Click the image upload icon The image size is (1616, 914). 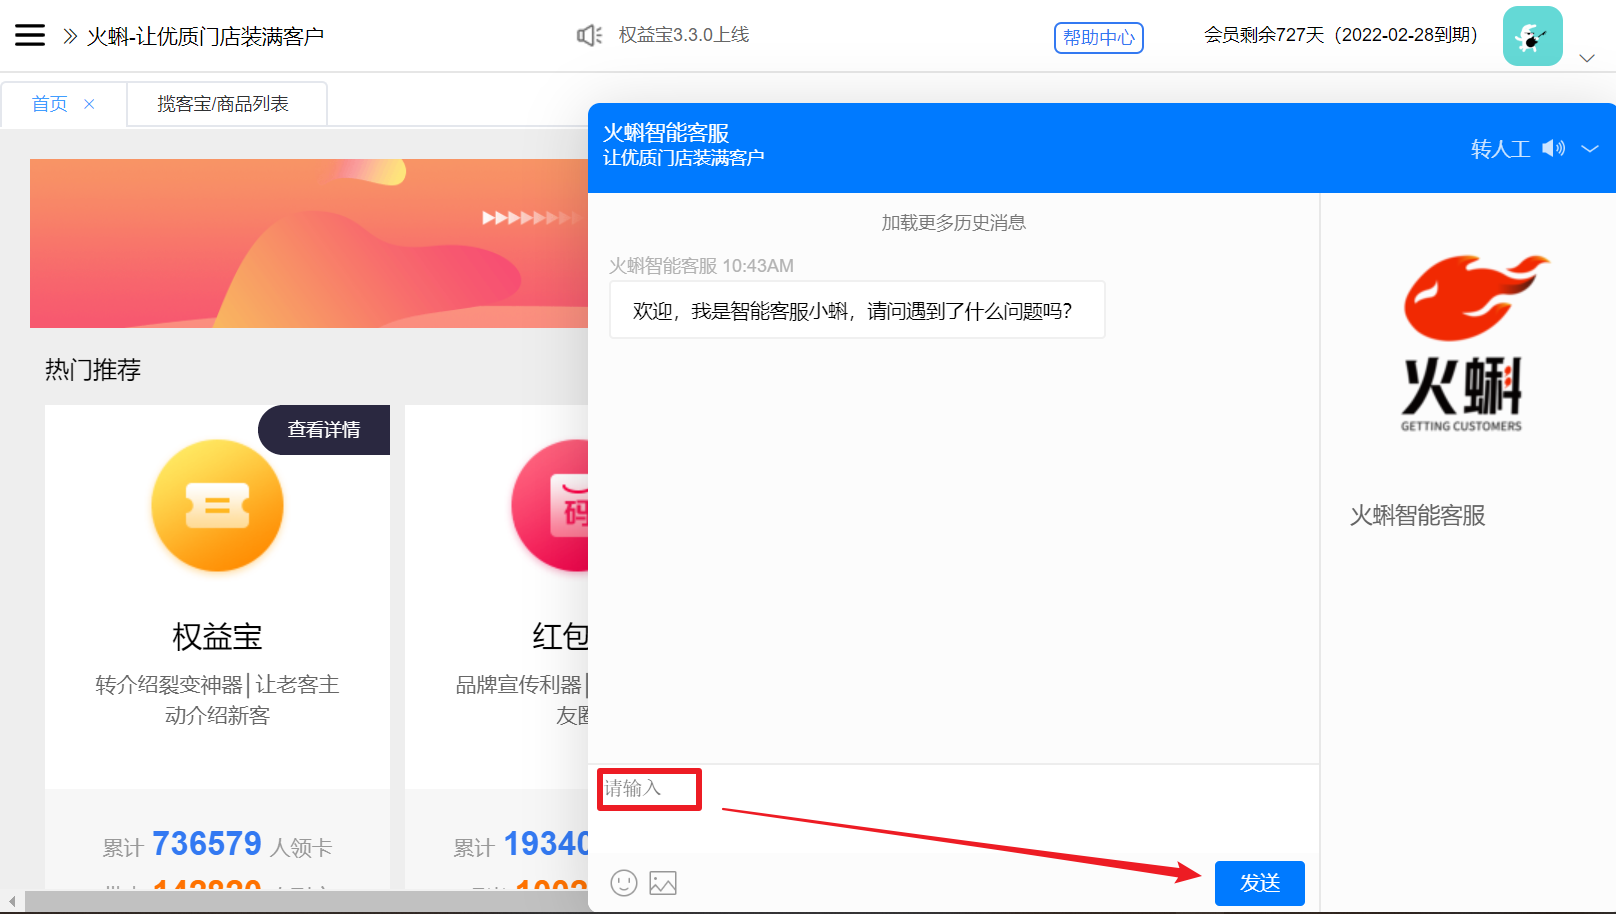pyautogui.click(x=663, y=883)
